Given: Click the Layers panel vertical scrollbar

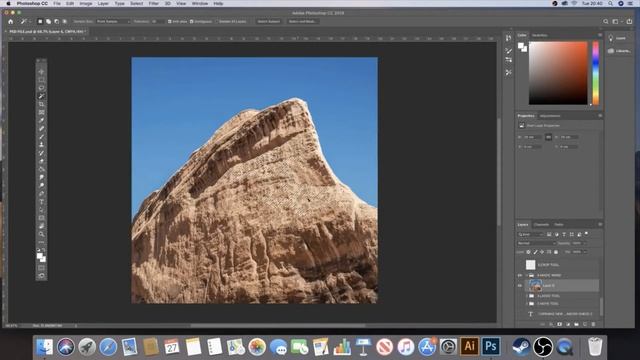Looking at the screenshot, I should (x=601, y=306).
